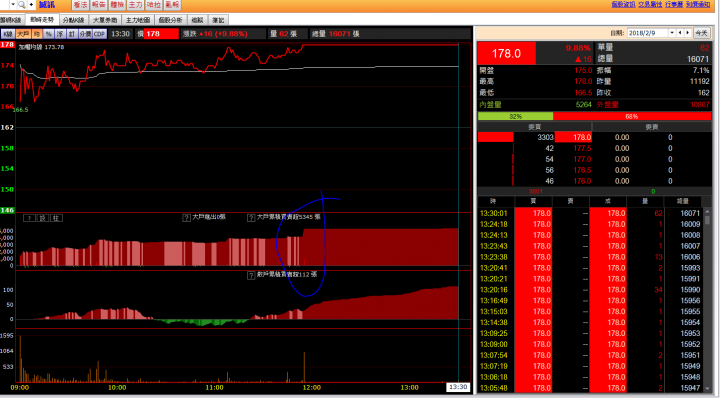Open the 報告 toolbar button

98,5
